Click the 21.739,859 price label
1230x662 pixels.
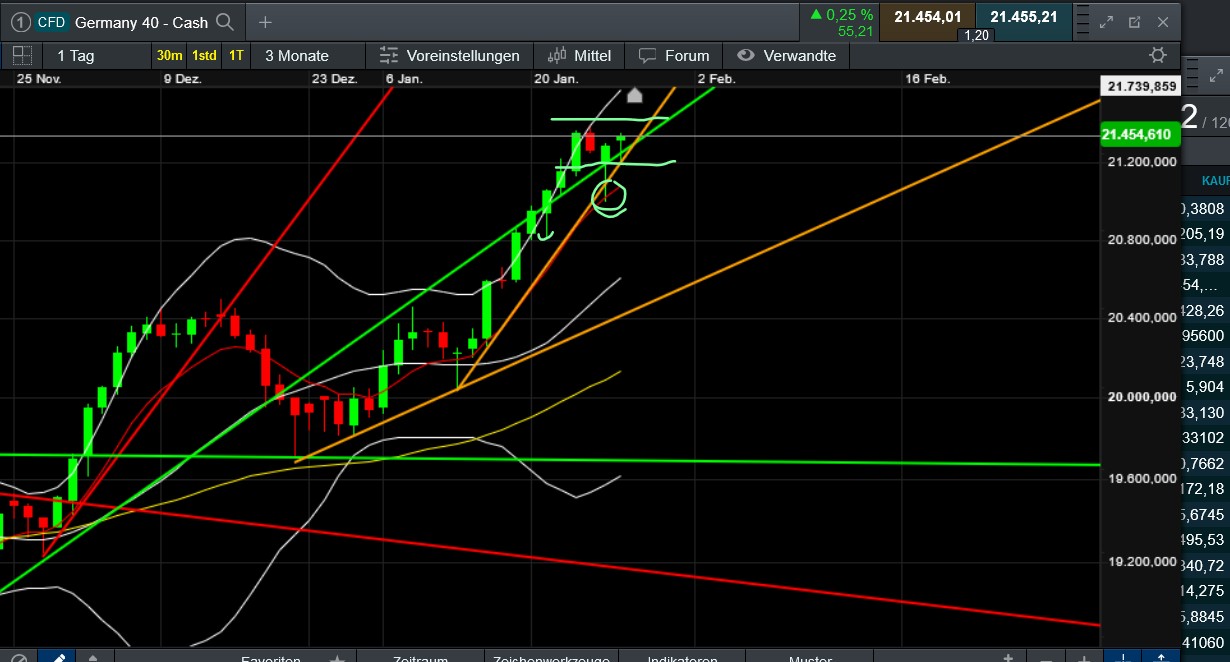pyautogui.click(x=1139, y=86)
